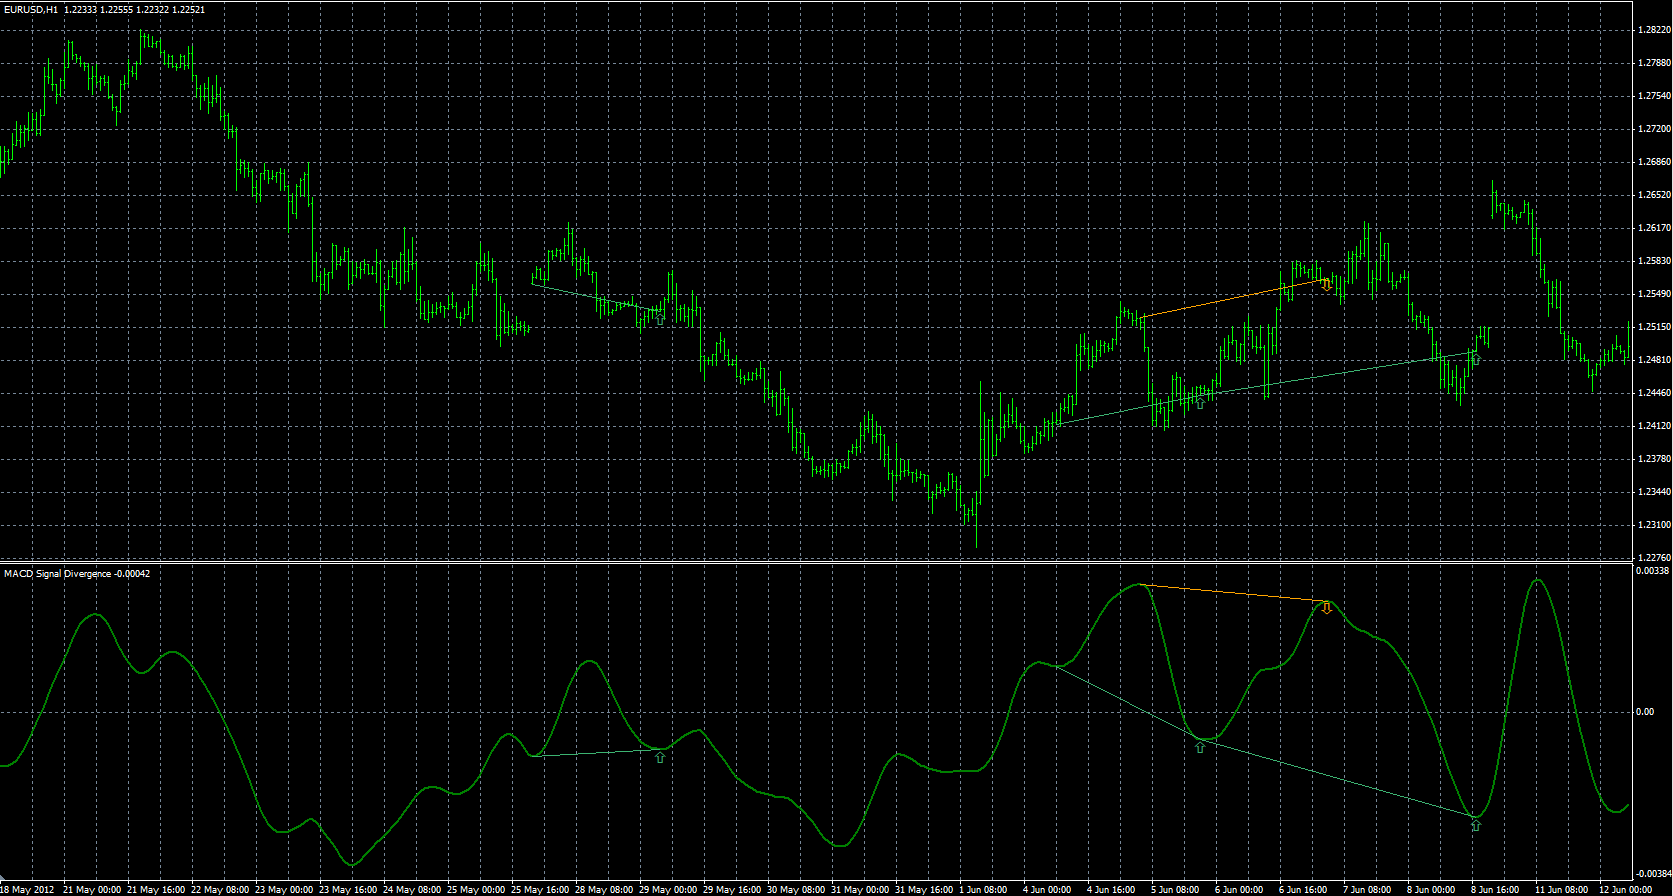The width and height of the screenshot is (1673, 896).
Task: Click the 1.23440 price level
Action: coord(1654,492)
